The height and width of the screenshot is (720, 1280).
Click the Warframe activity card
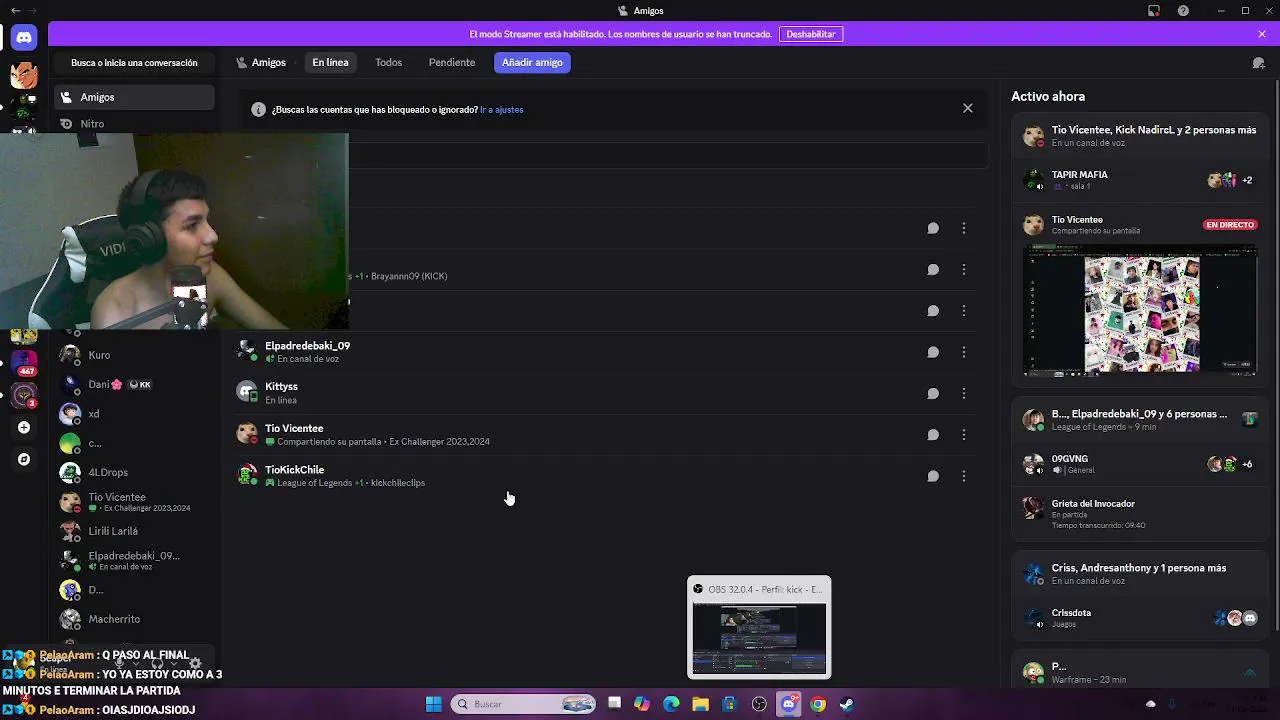1140,672
